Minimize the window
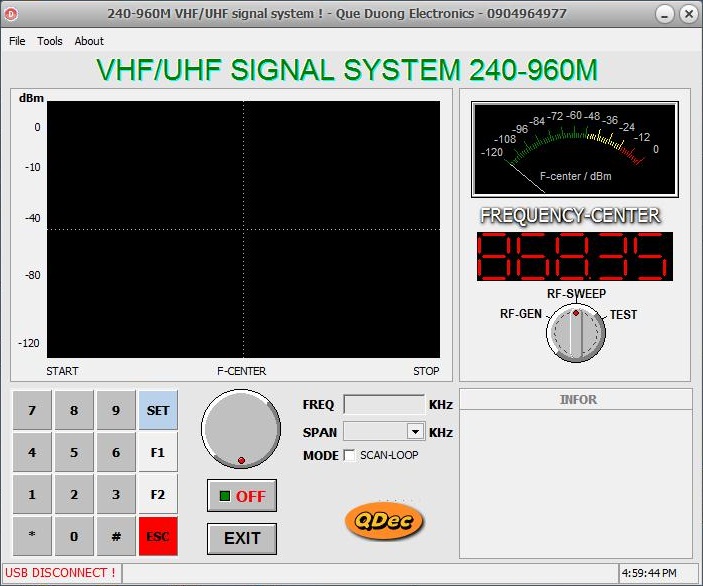The width and height of the screenshot is (703, 586). [665, 14]
